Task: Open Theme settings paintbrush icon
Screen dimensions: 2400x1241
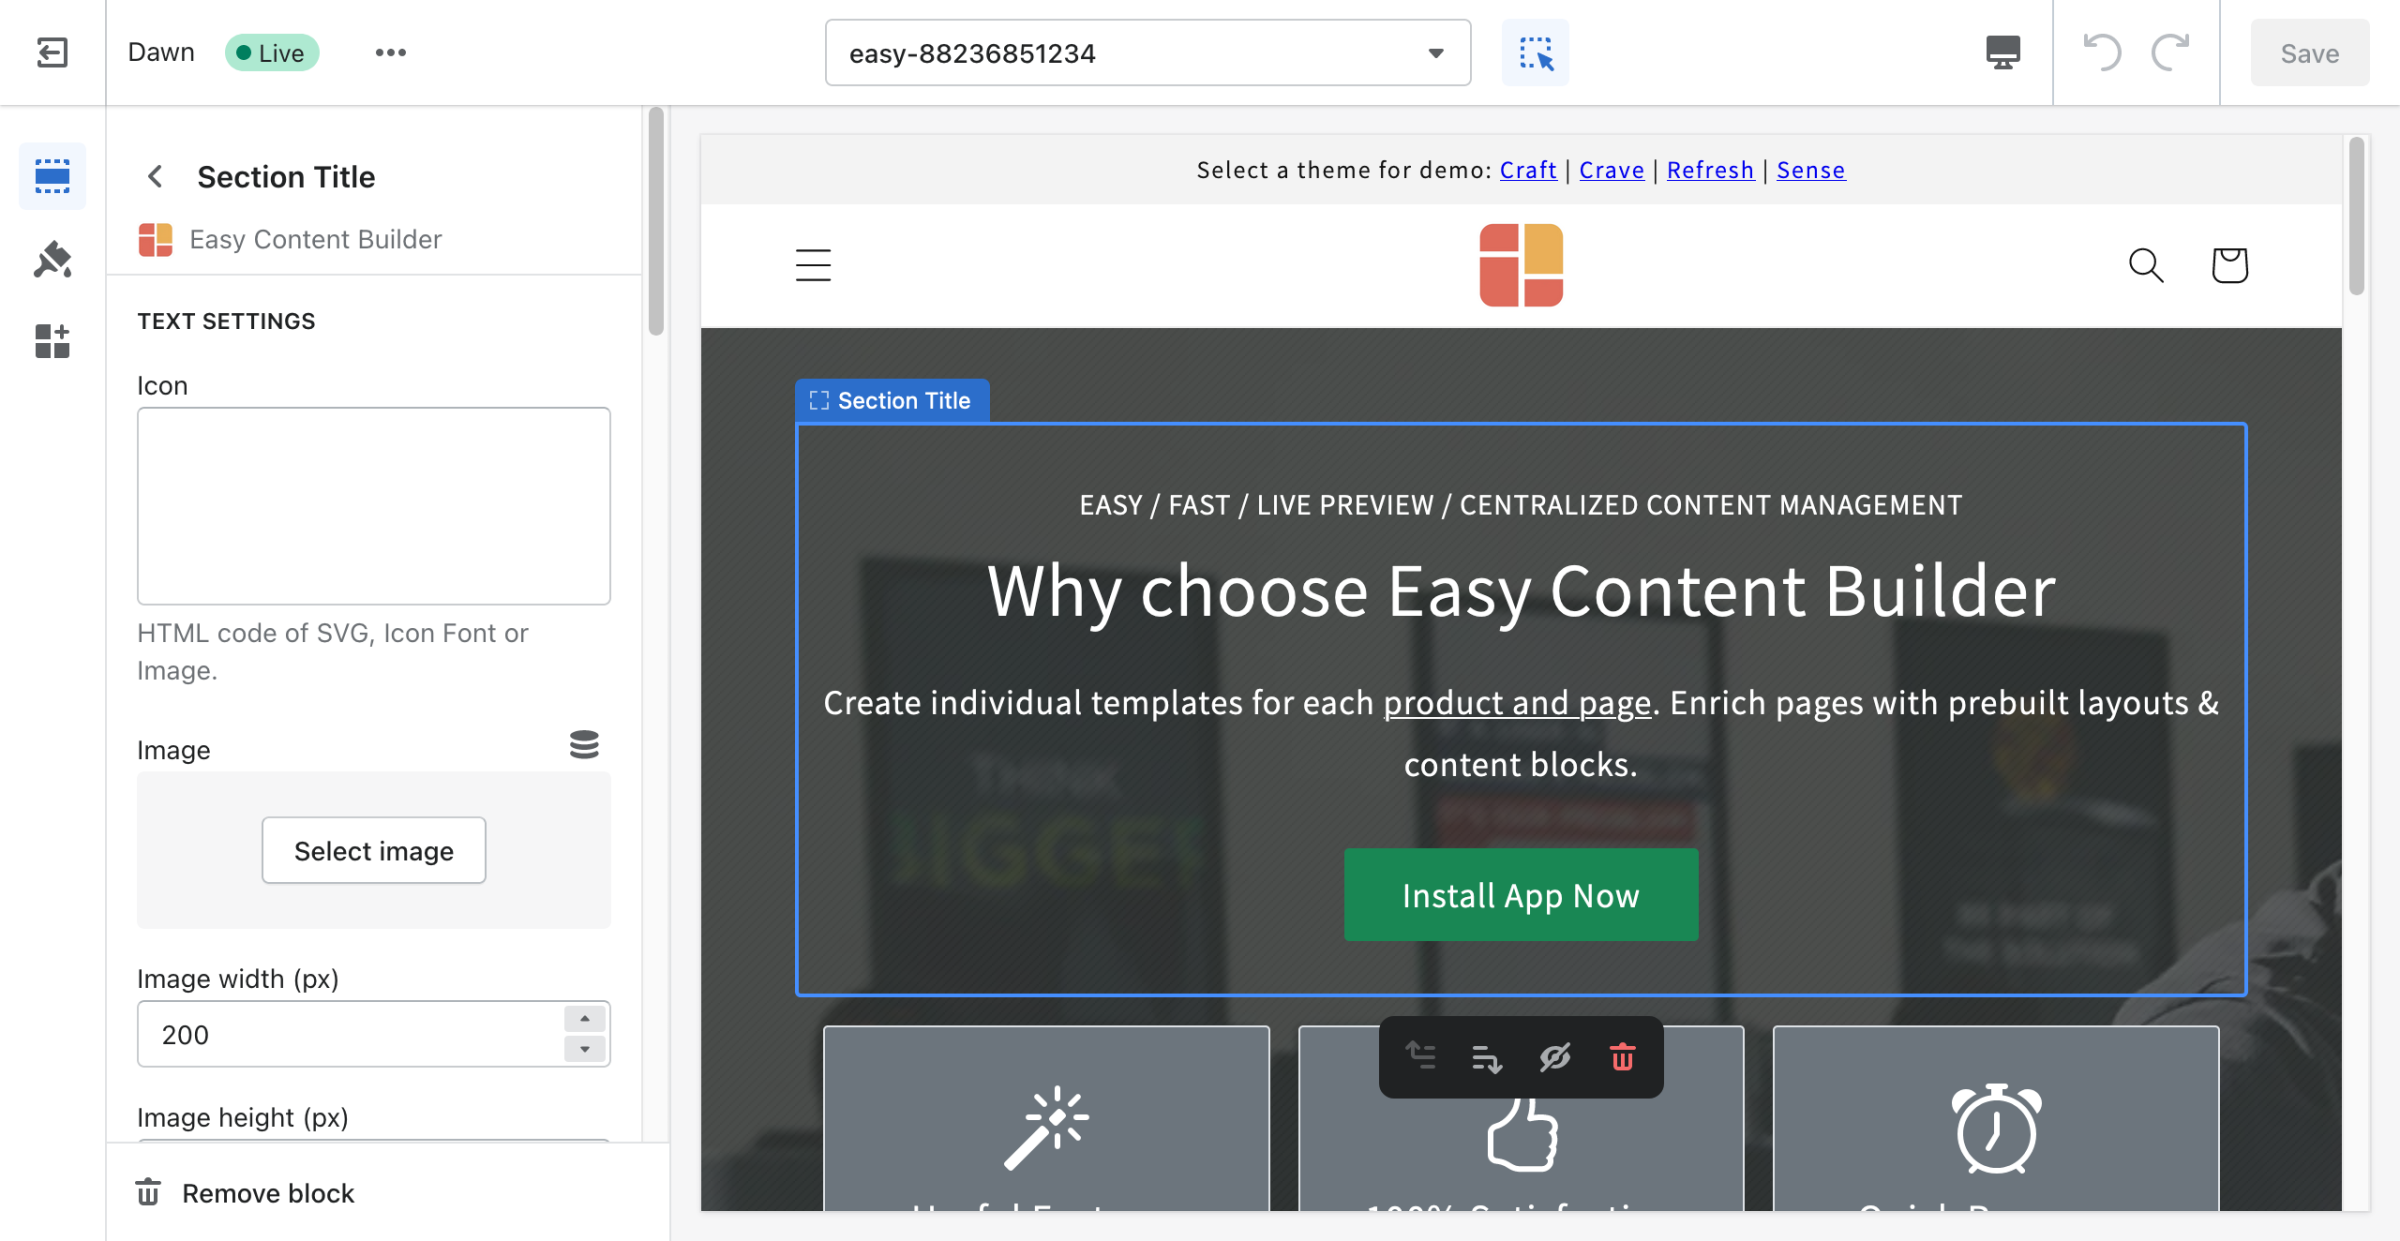Action: (x=52, y=259)
